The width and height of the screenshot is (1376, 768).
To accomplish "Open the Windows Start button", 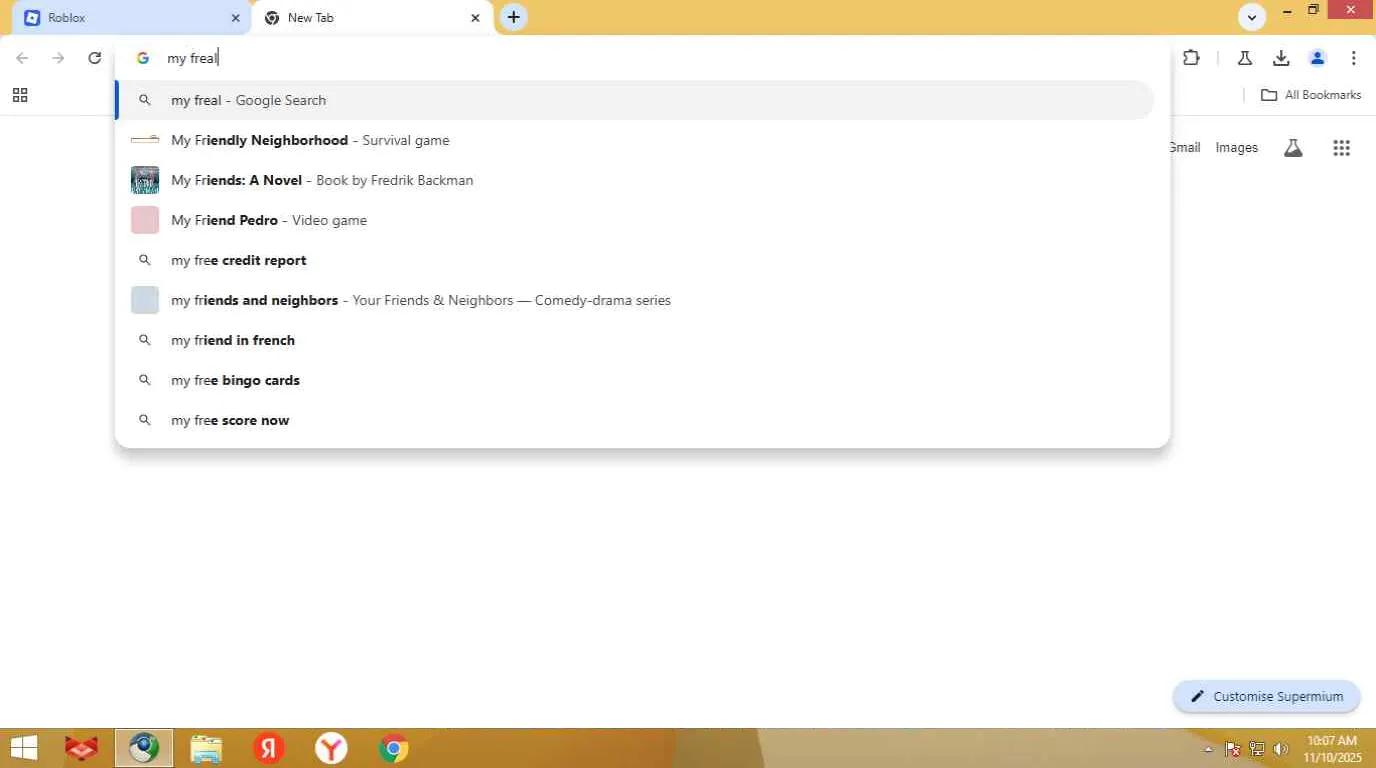I will click(24, 748).
